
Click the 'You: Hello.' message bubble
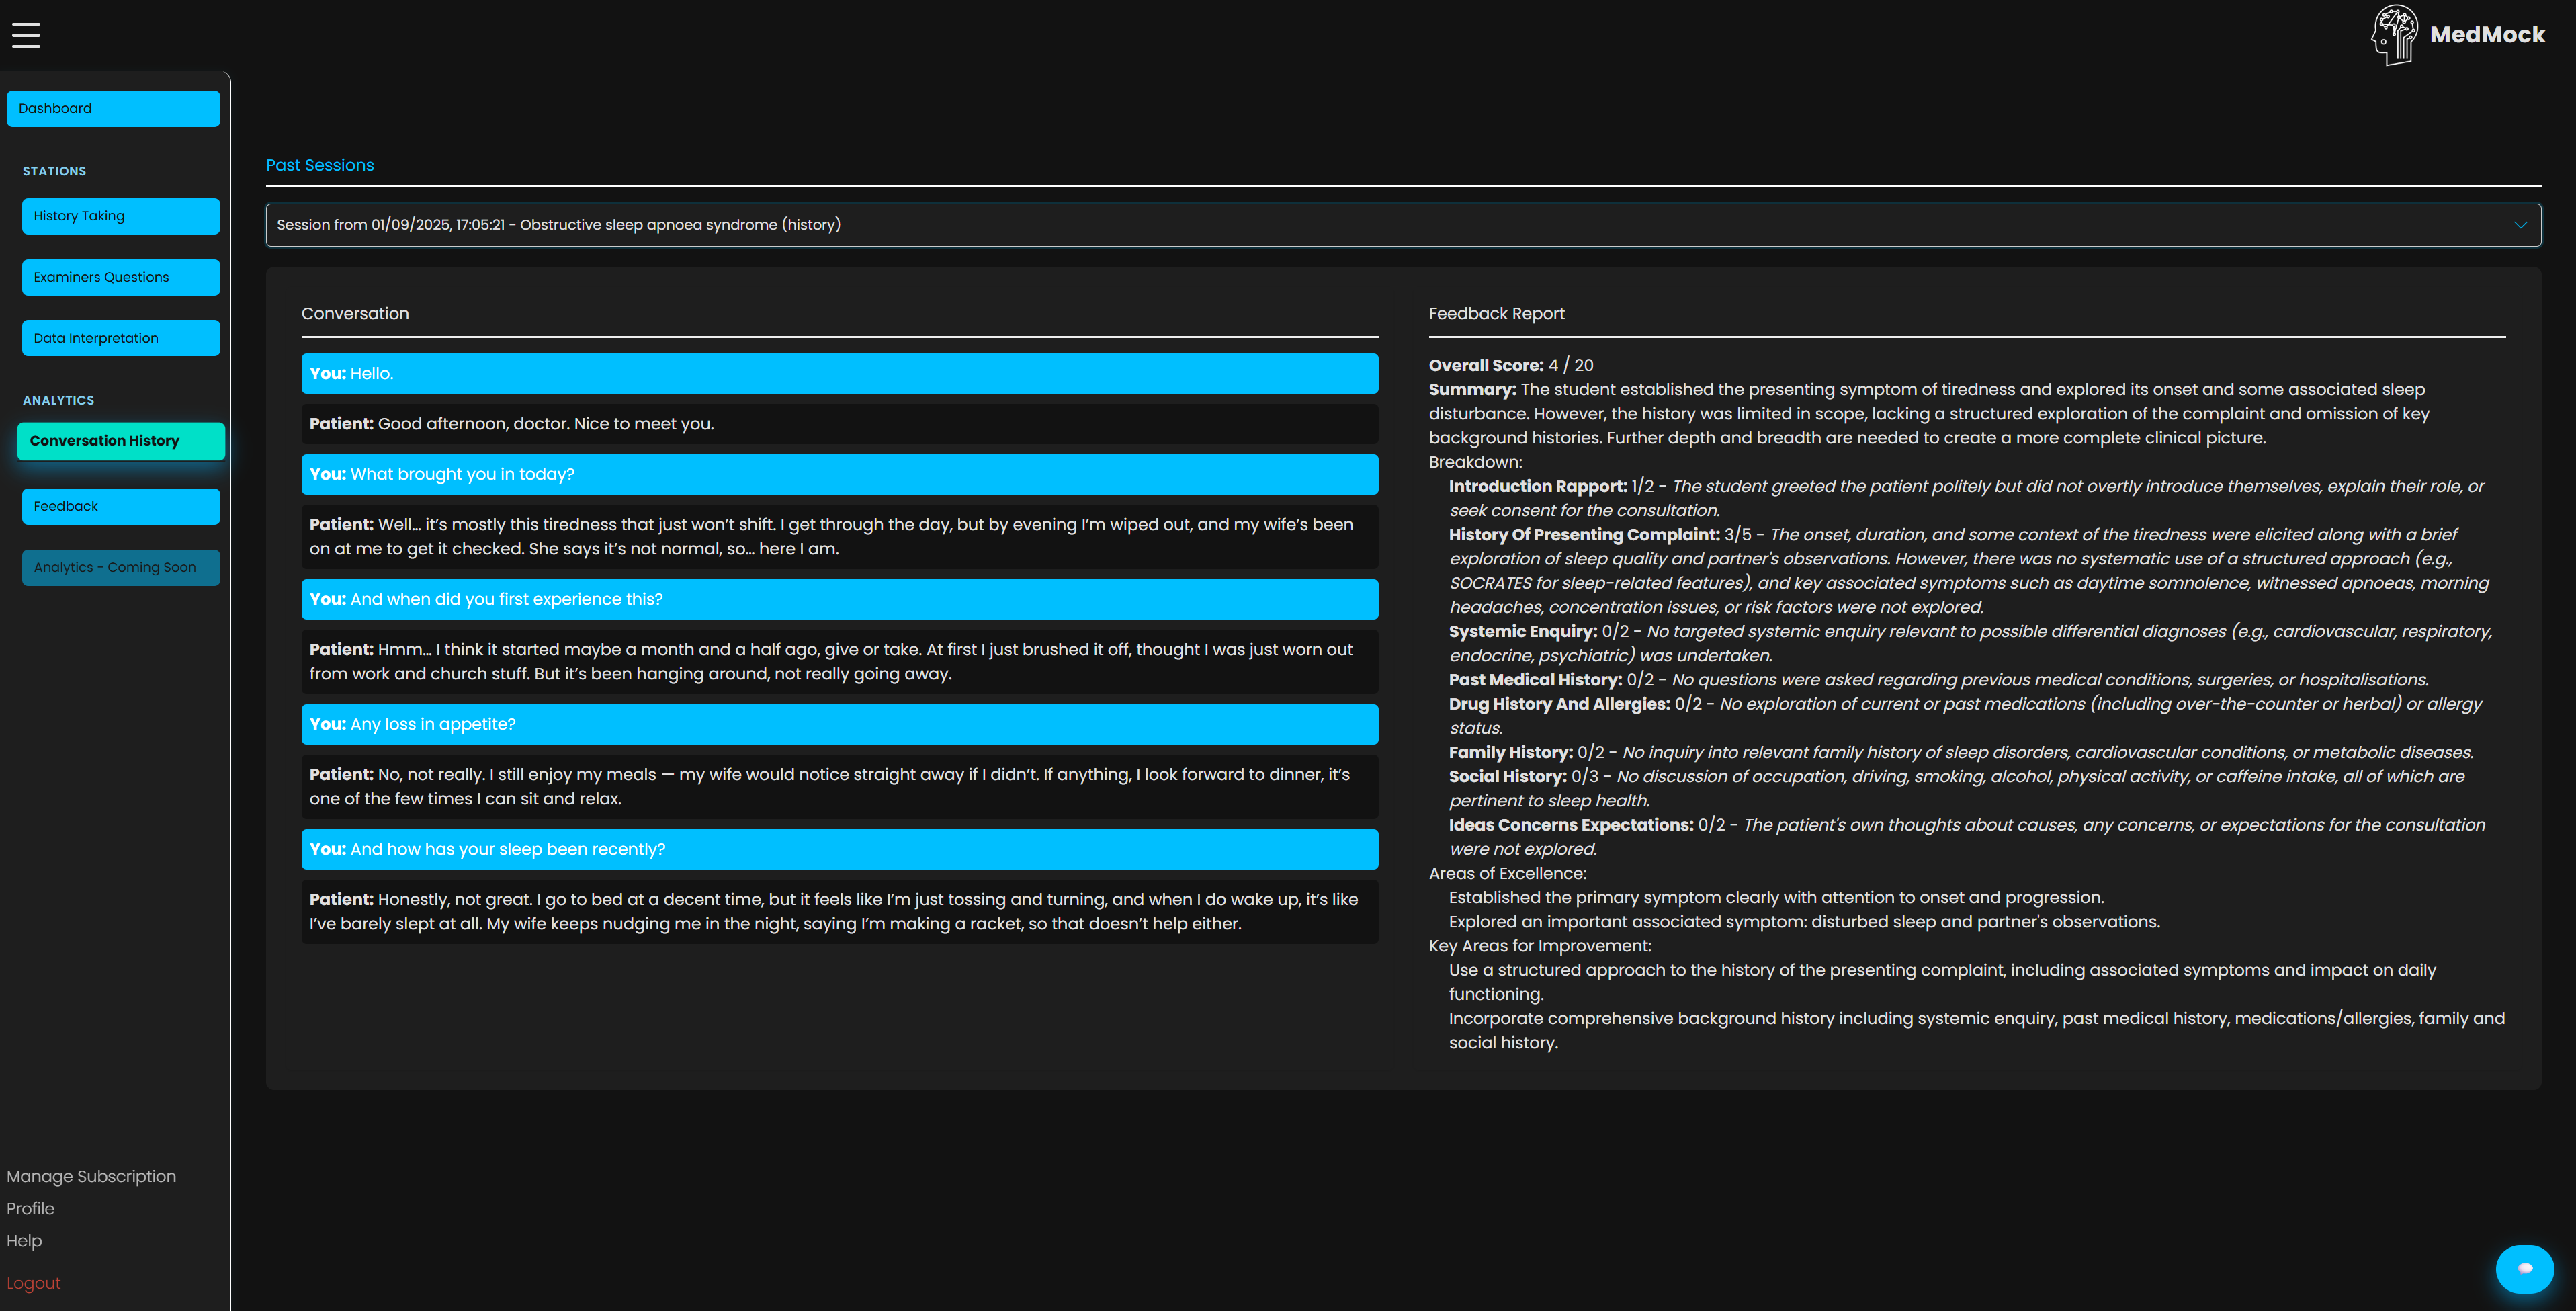839,373
